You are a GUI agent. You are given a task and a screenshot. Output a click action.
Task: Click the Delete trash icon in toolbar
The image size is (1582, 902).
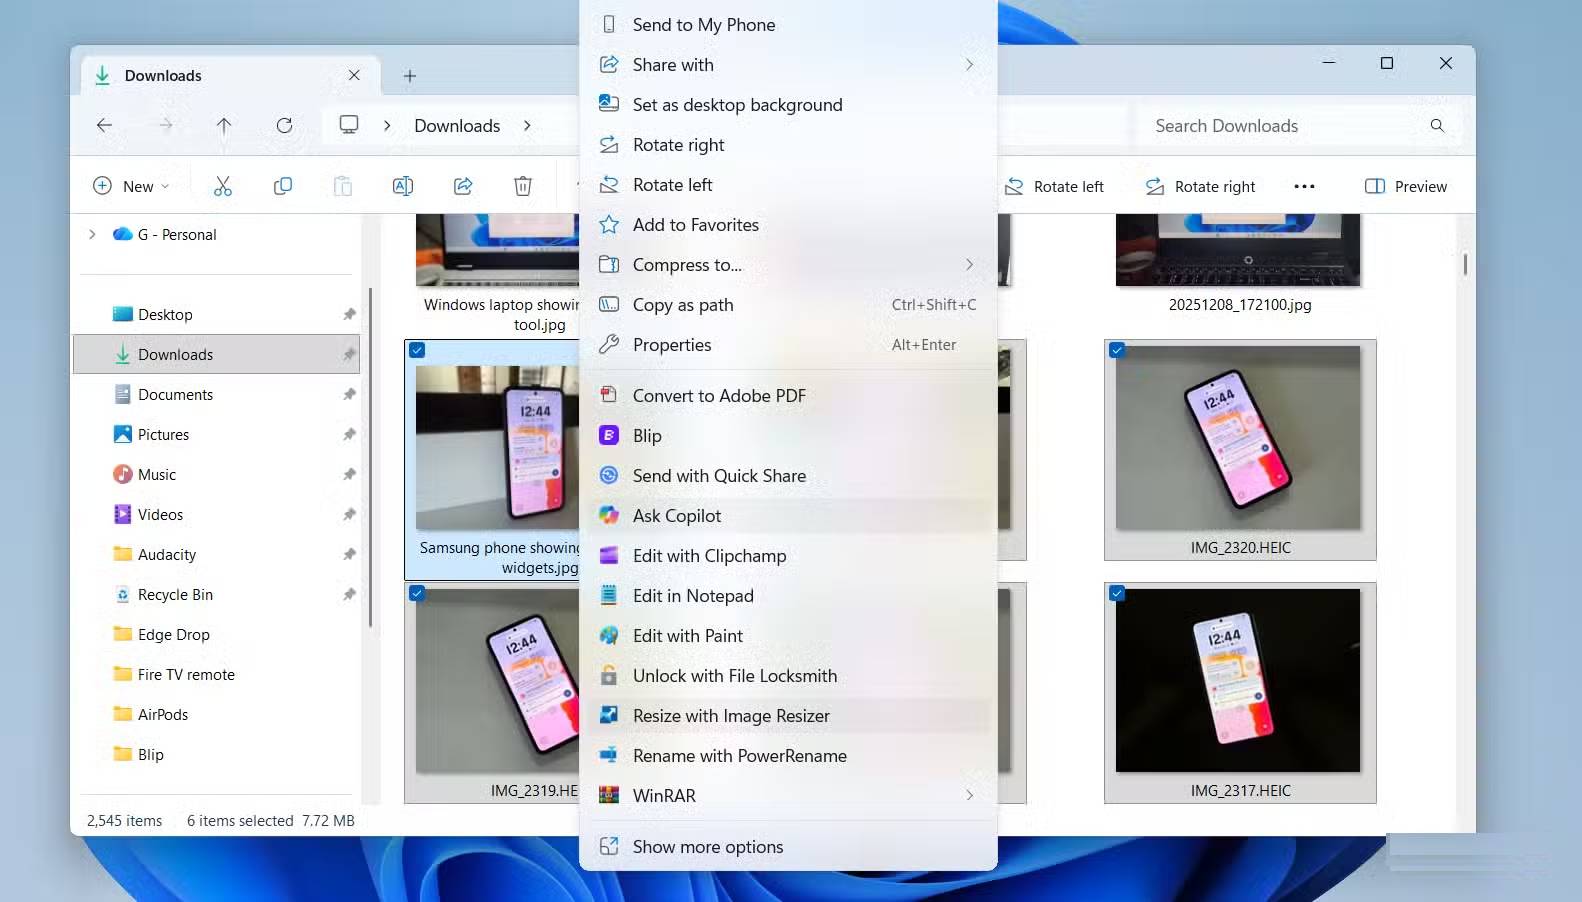tap(523, 186)
